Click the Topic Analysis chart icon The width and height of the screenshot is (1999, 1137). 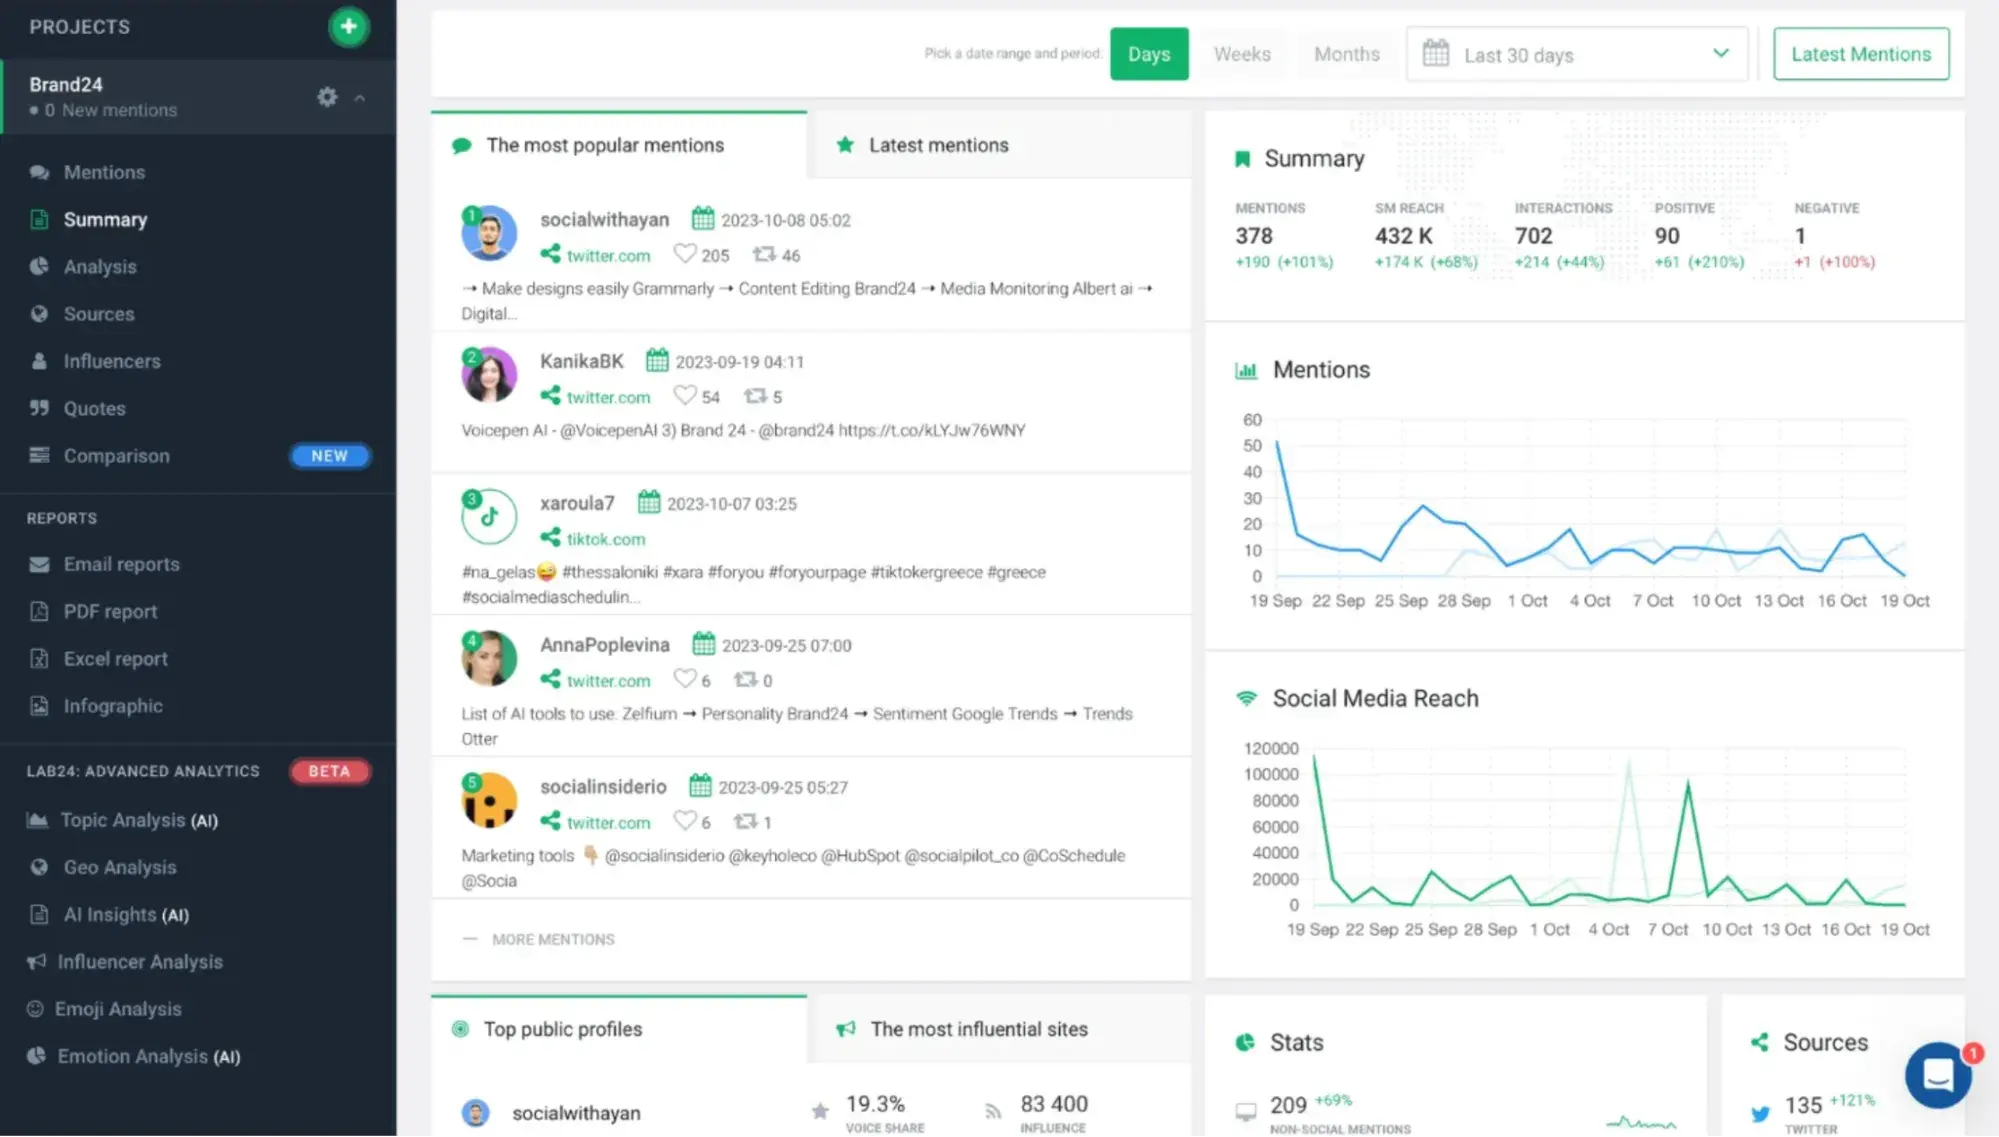coord(37,820)
